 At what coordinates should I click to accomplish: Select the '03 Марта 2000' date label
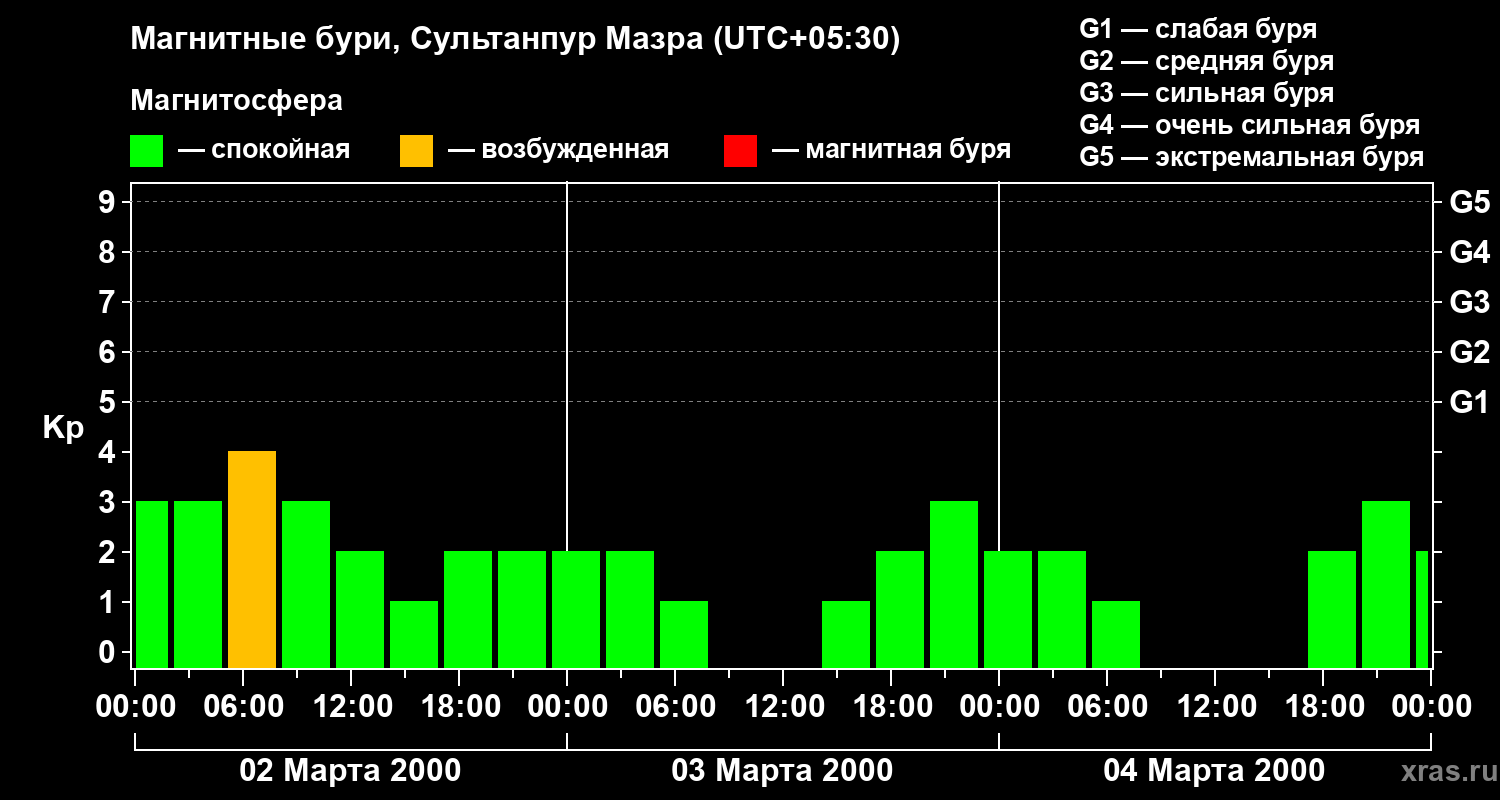click(782, 771)
